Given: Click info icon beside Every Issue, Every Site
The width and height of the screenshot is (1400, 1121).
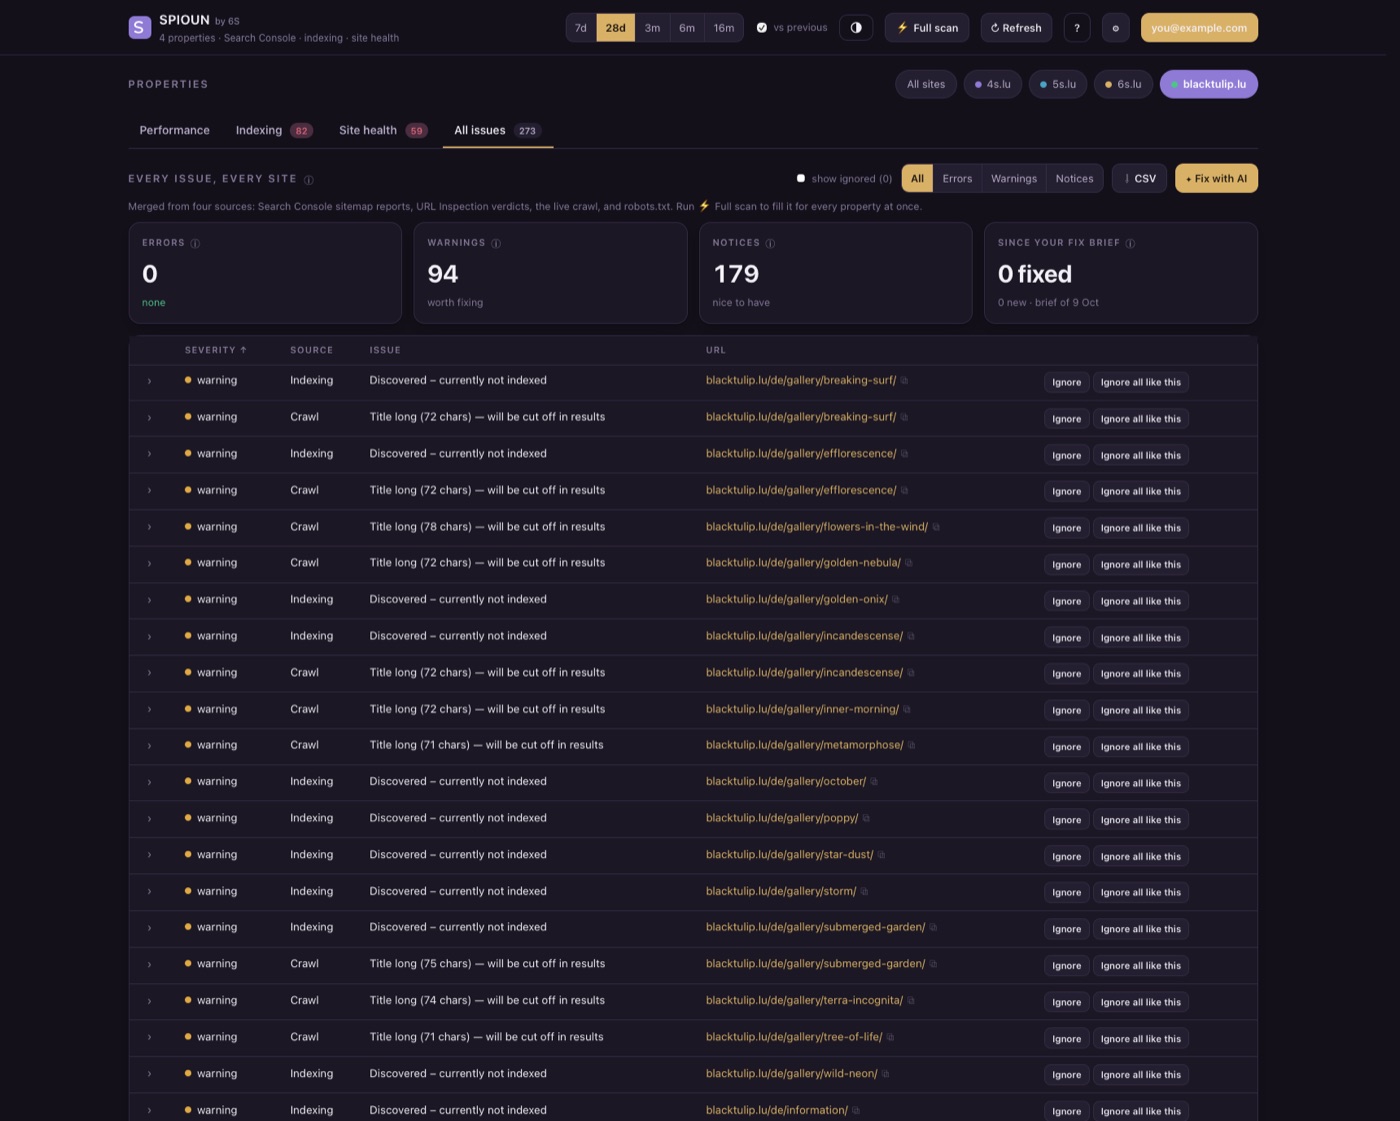Looking at the screenshot, I should 309,180.
